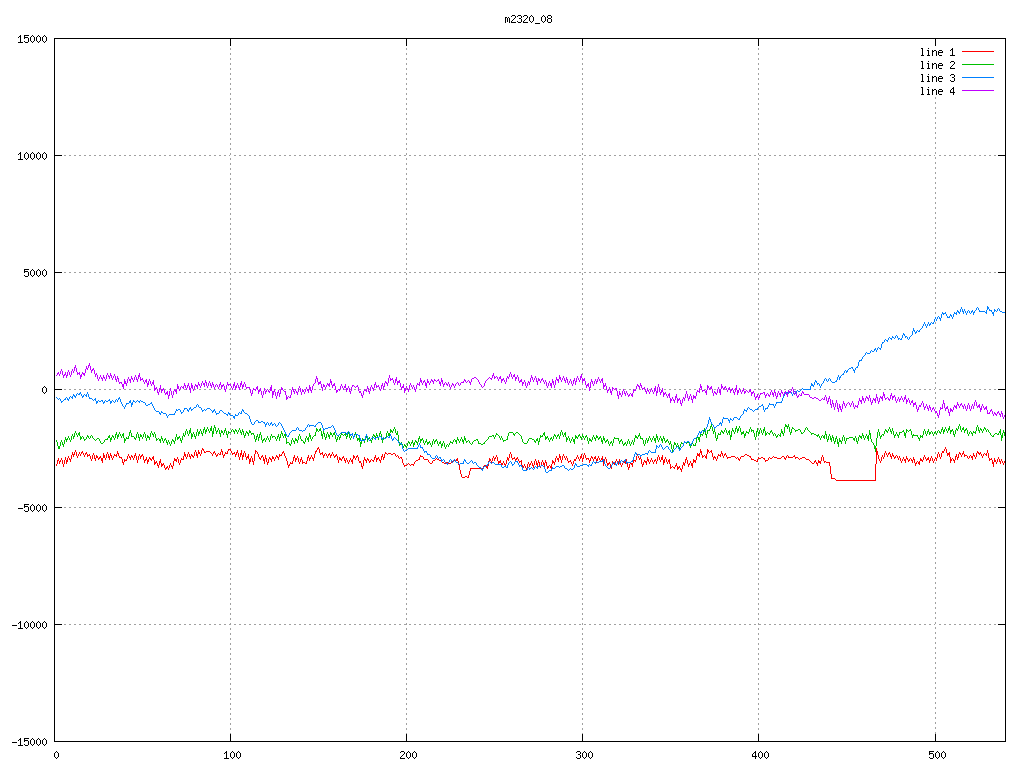1024x768 pixels.
Task: Click the blue line 3 legend sample
Action: point(978,78)
